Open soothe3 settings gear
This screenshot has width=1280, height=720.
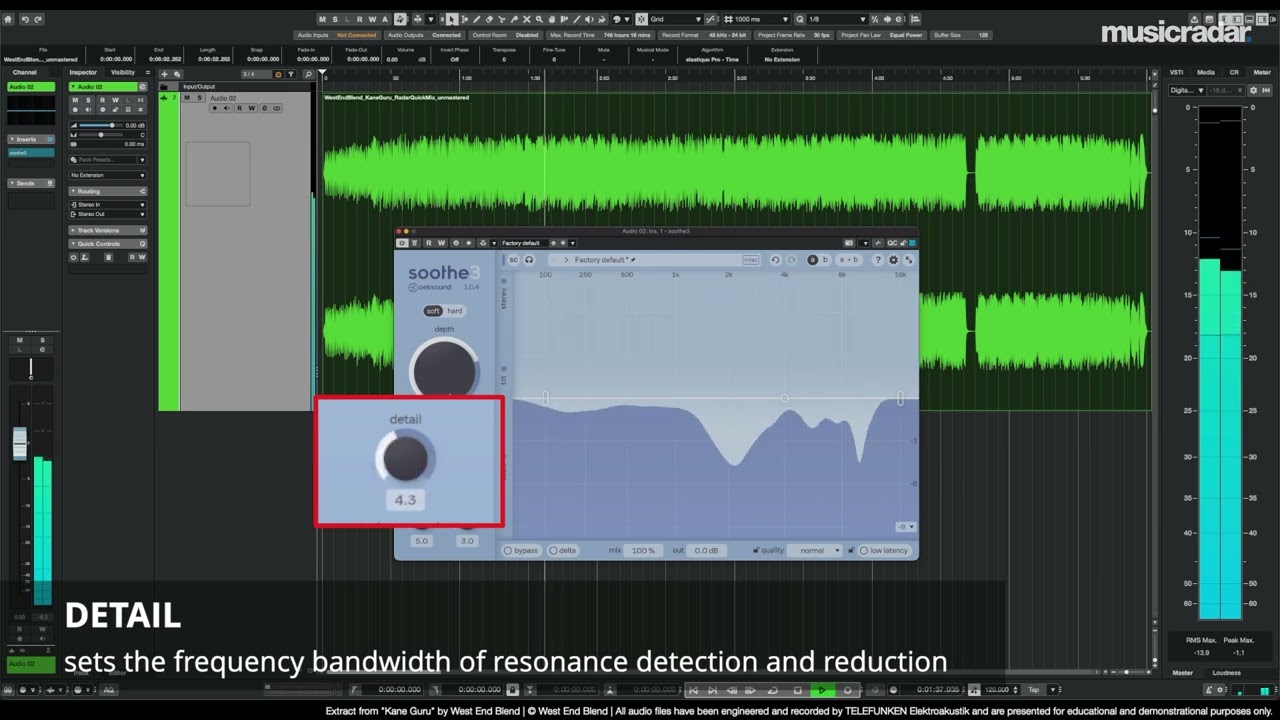893,260
